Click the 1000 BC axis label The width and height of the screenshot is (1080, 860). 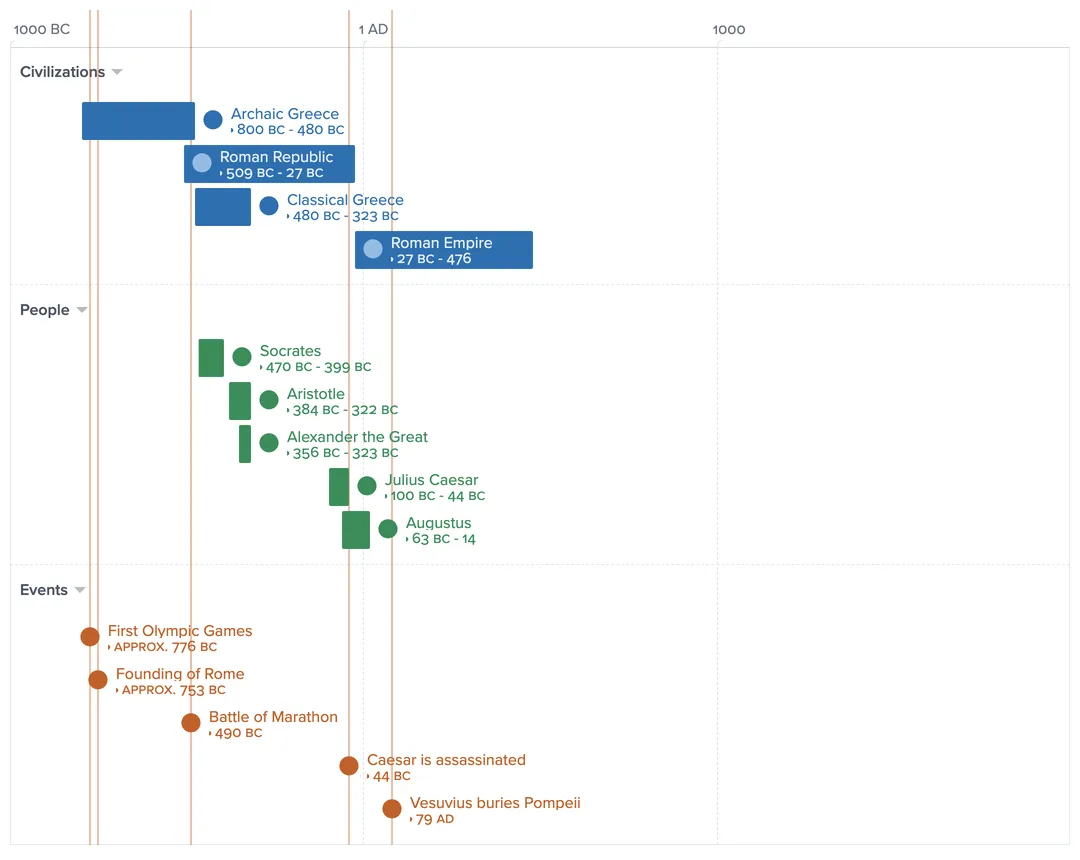tap(42, 30)
